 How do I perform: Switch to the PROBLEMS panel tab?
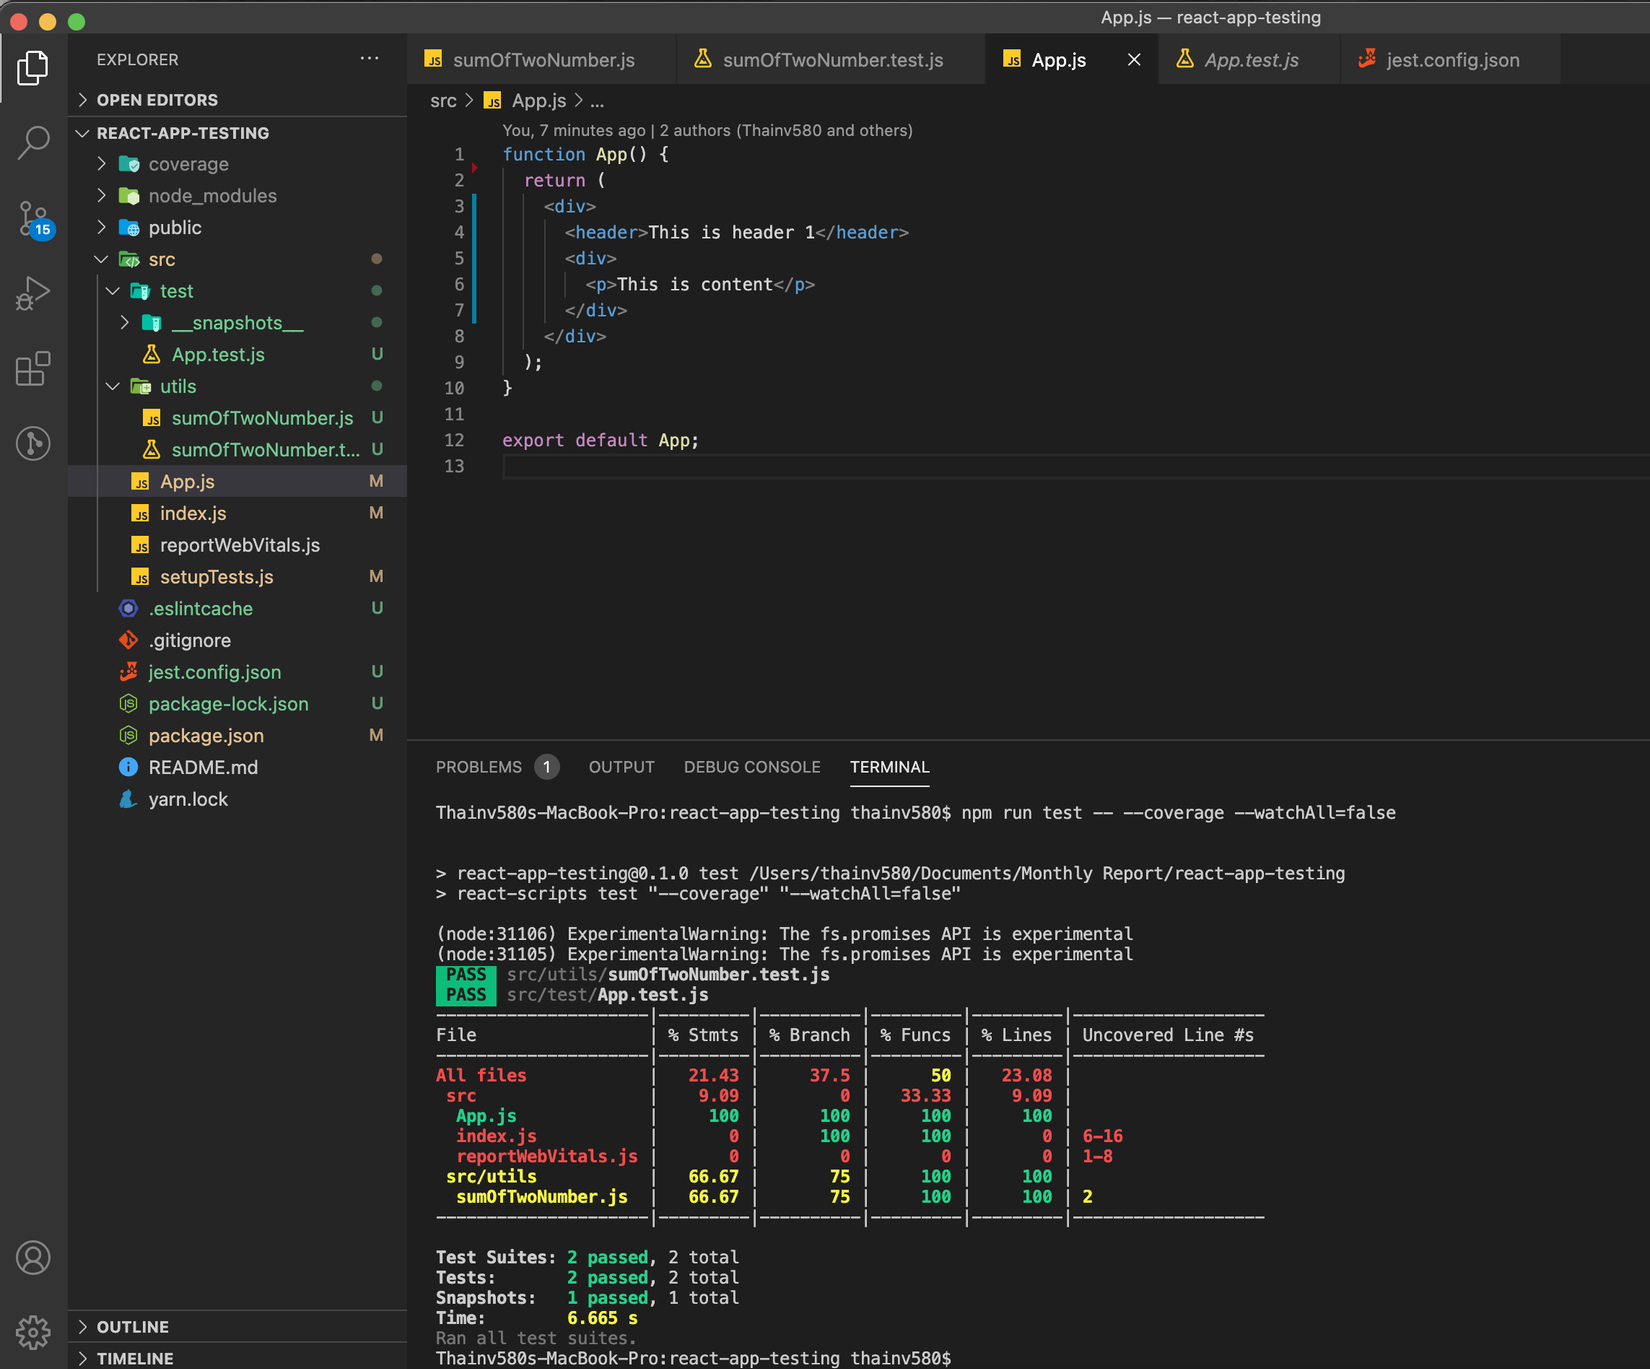coord(479,767)
